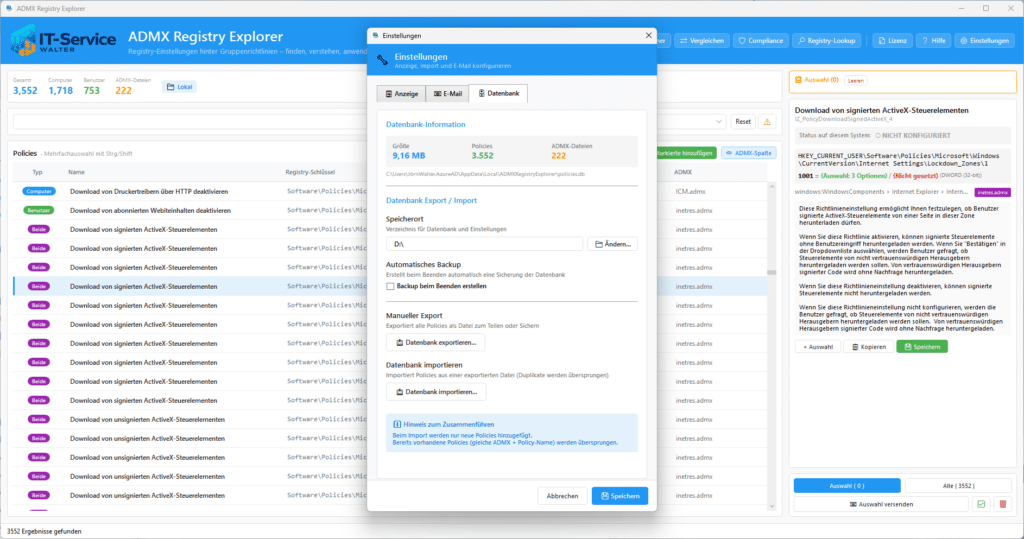
Task: Click the NICHT KONFIGURIERT status indicator
Action: pos(913,135)
